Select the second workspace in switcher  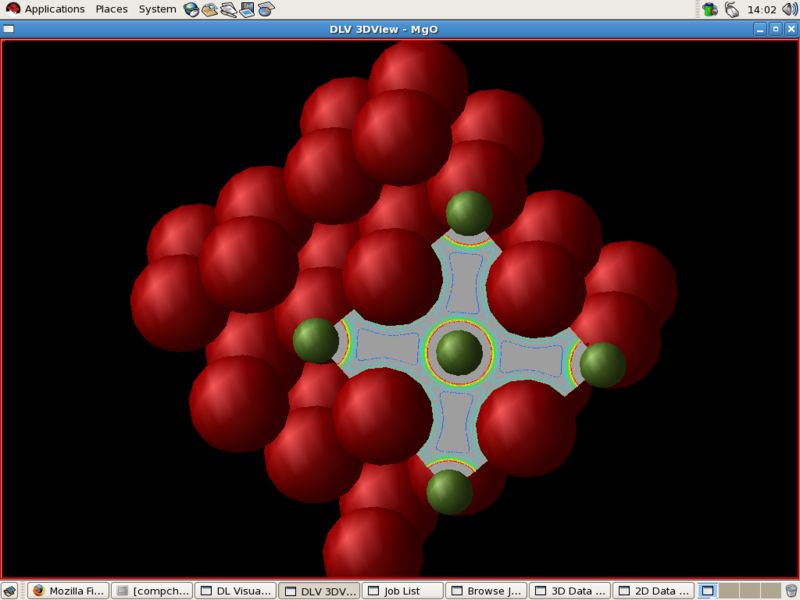click(729, 591)
